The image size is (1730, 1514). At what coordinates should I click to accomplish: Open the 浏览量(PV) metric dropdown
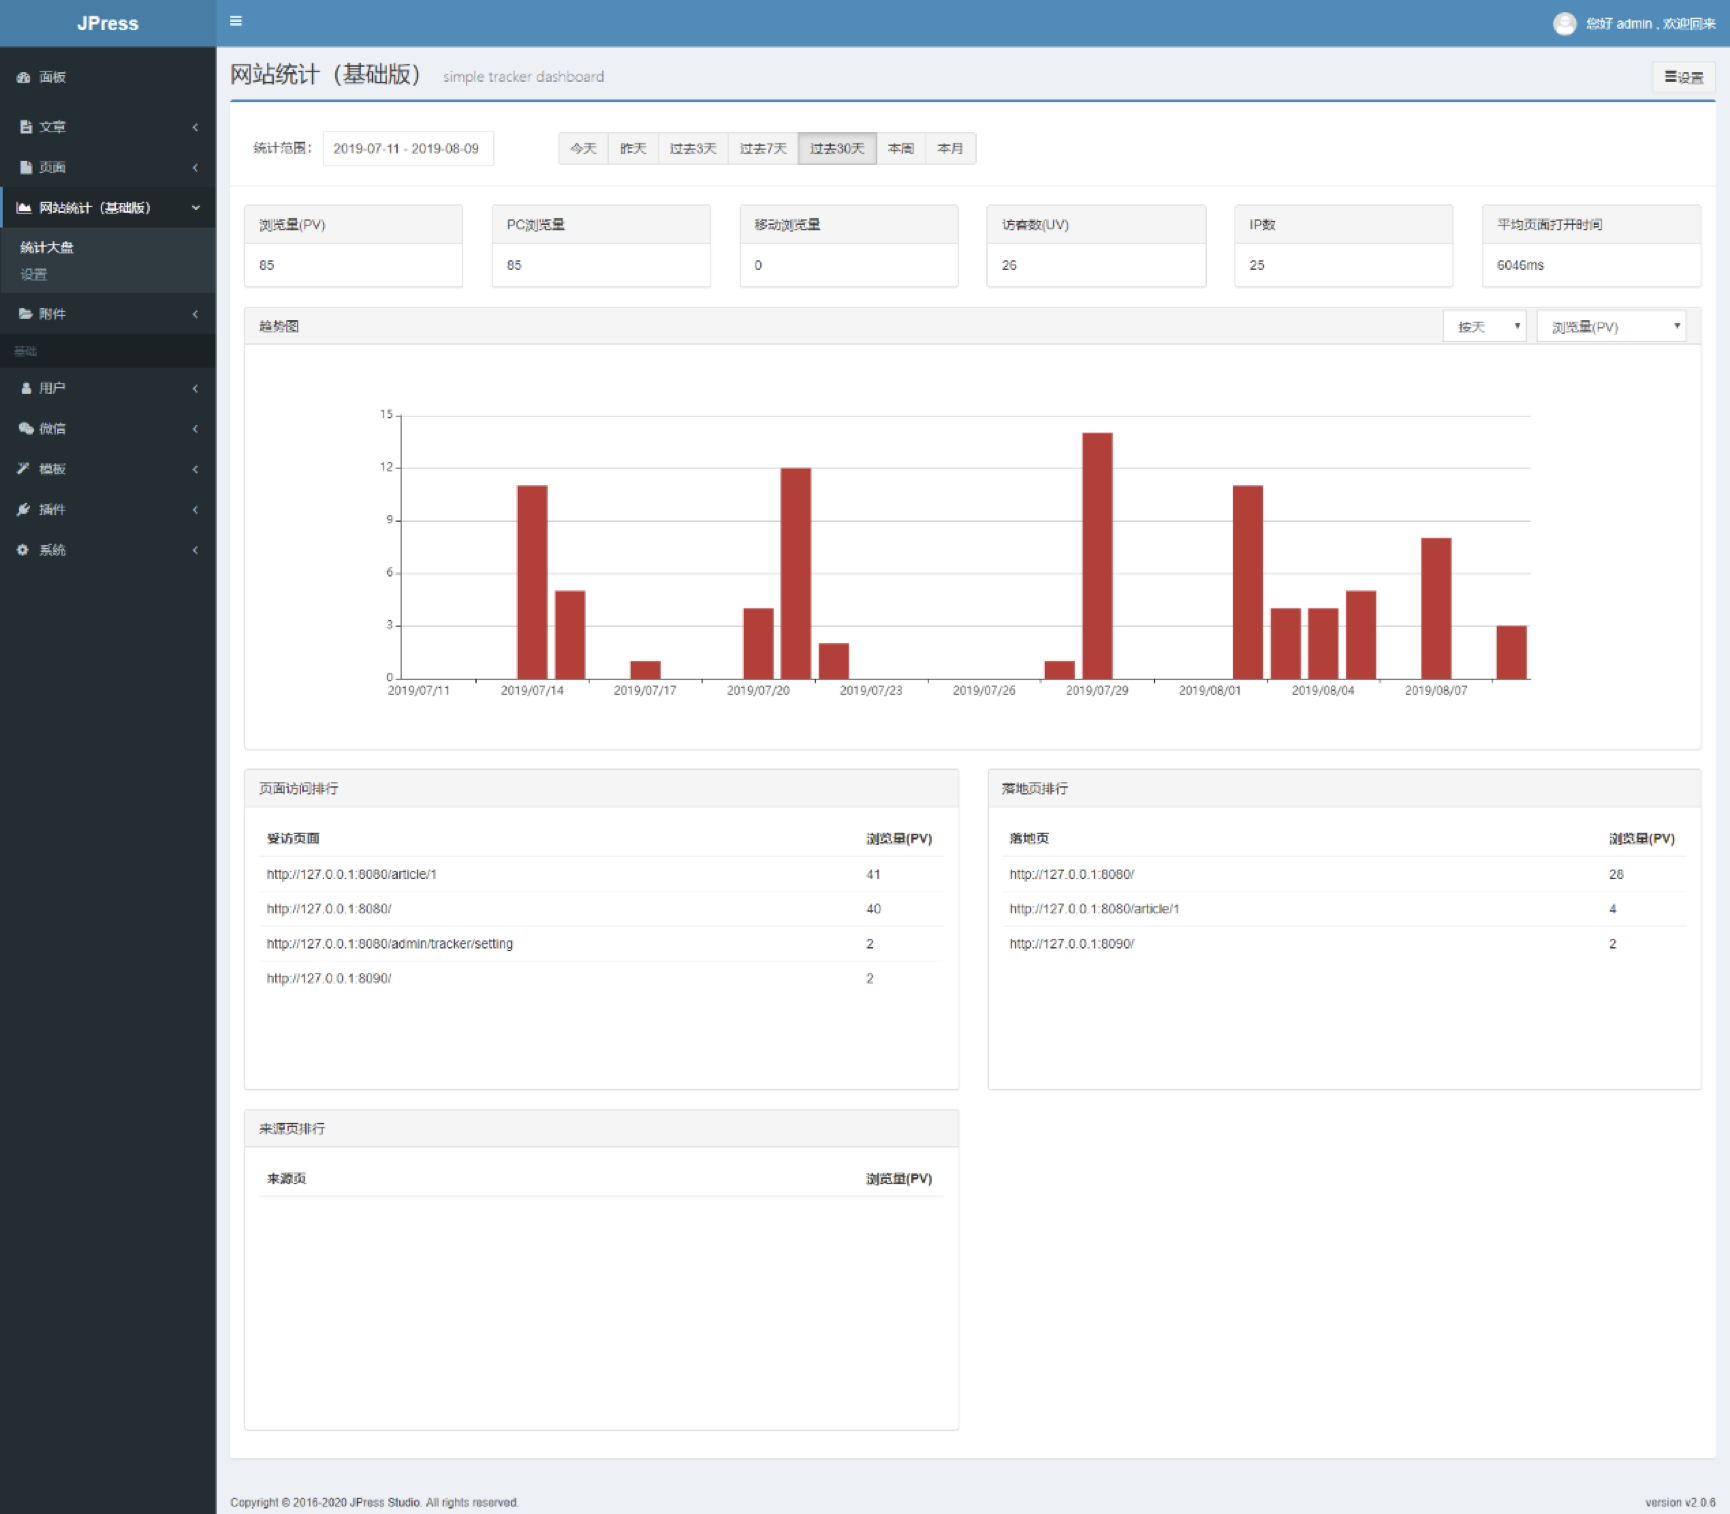(x=1611, y=327)
